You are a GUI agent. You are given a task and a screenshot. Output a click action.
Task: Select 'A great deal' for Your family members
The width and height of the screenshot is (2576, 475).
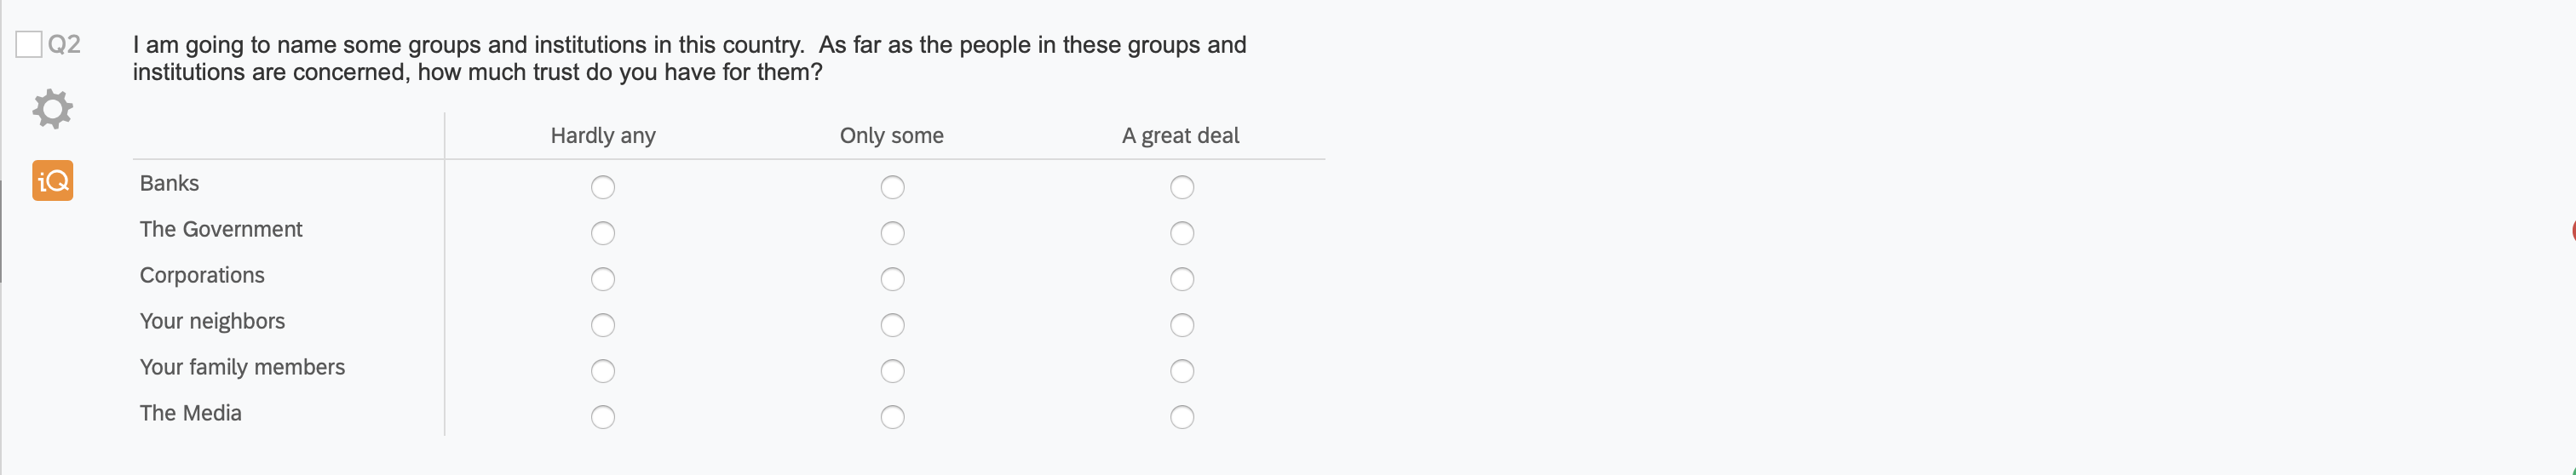1182,371
